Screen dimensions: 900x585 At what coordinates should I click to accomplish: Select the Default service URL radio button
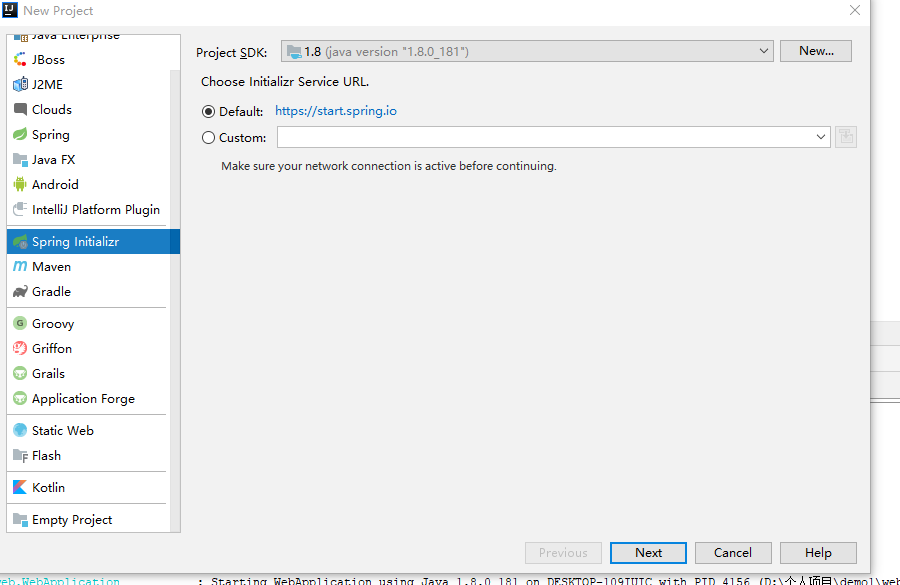[x=208, y=111]
